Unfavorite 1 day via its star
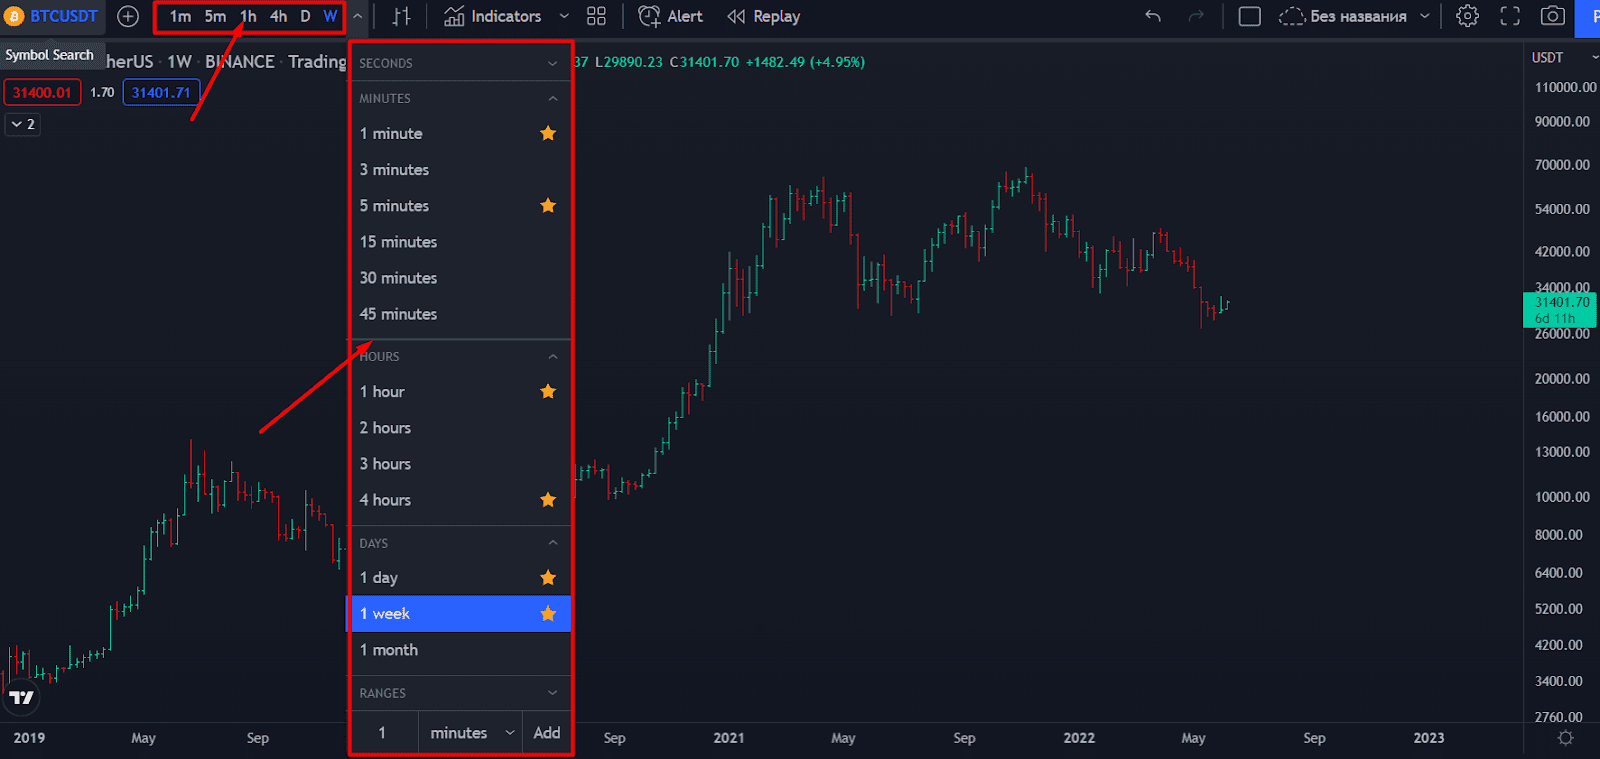The width and height of the screenshot is (1600, 759). (548, 577)
